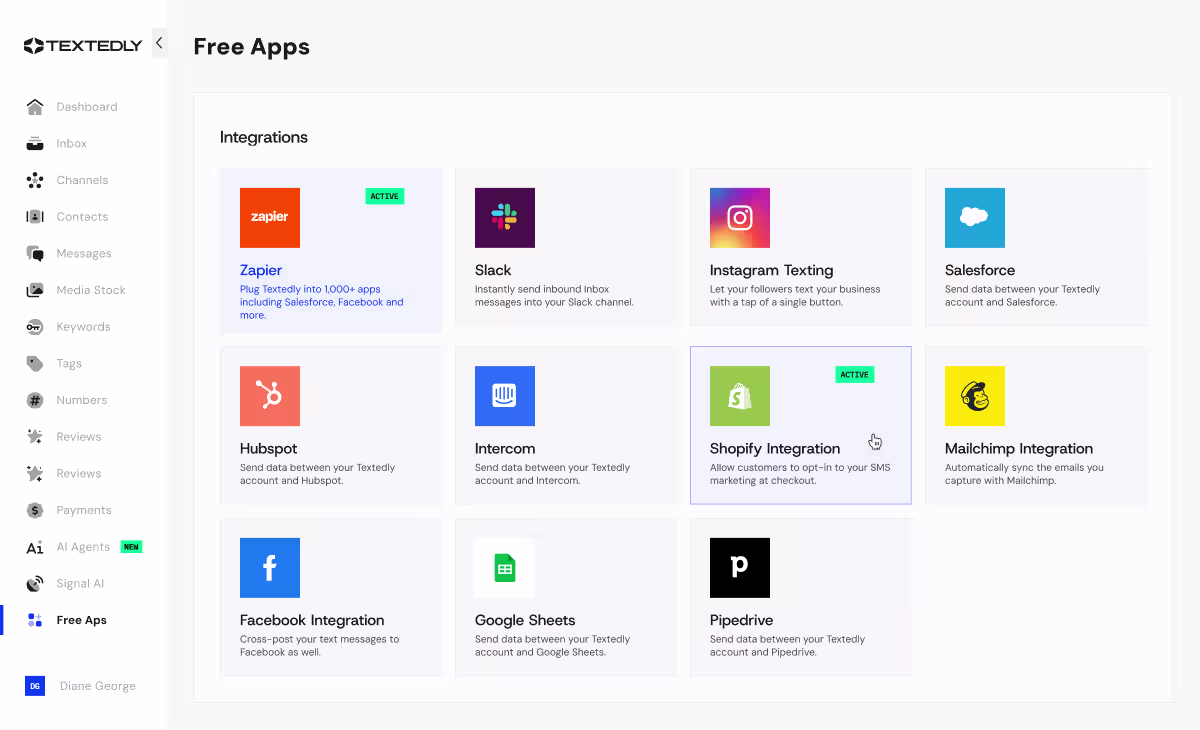1200x730 pixels.
Task: Click the Intercom logo icon
Action: (505, 396)
